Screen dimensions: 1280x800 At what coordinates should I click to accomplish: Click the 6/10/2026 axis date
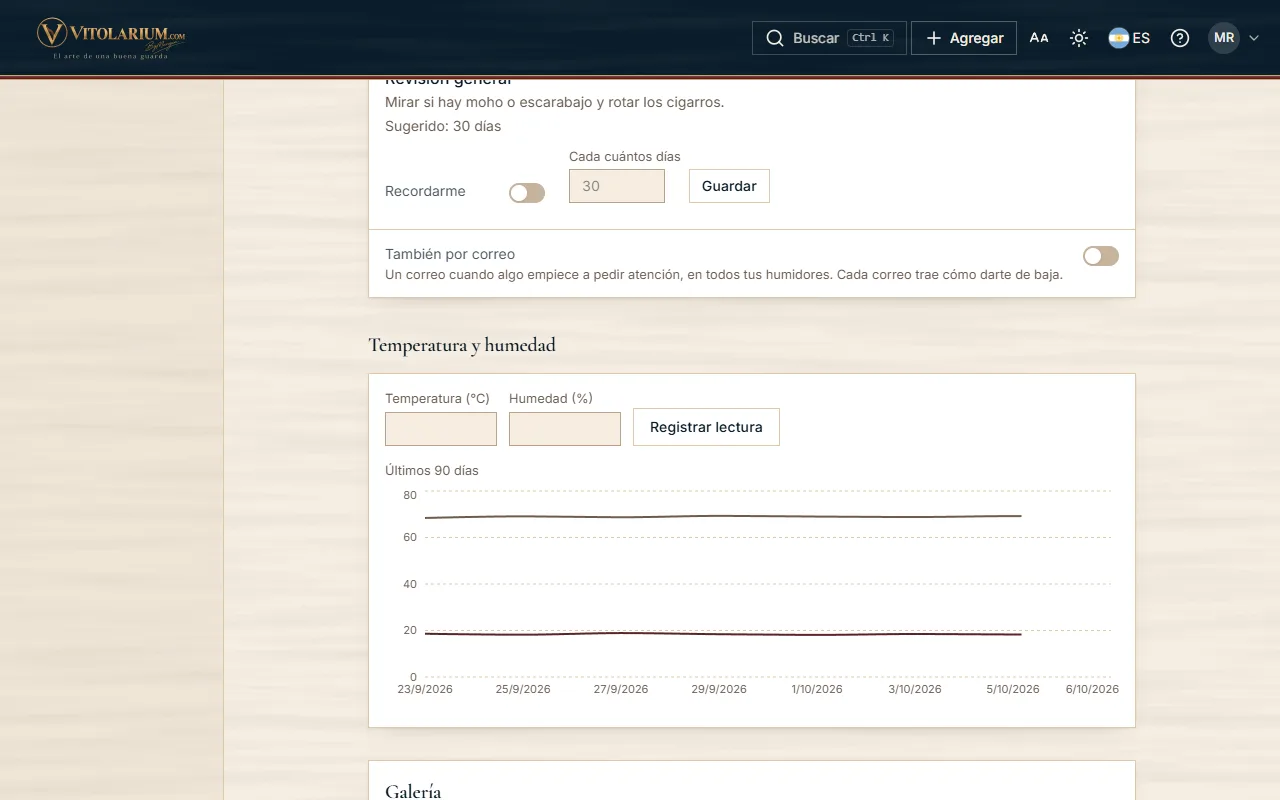1092,689
